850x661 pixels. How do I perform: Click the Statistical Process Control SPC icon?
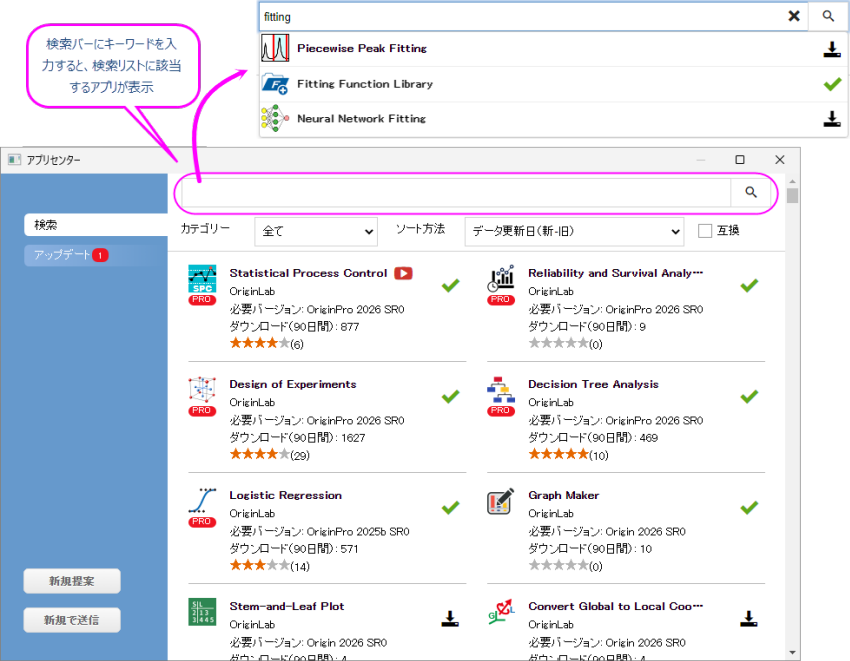coord(202,279)
